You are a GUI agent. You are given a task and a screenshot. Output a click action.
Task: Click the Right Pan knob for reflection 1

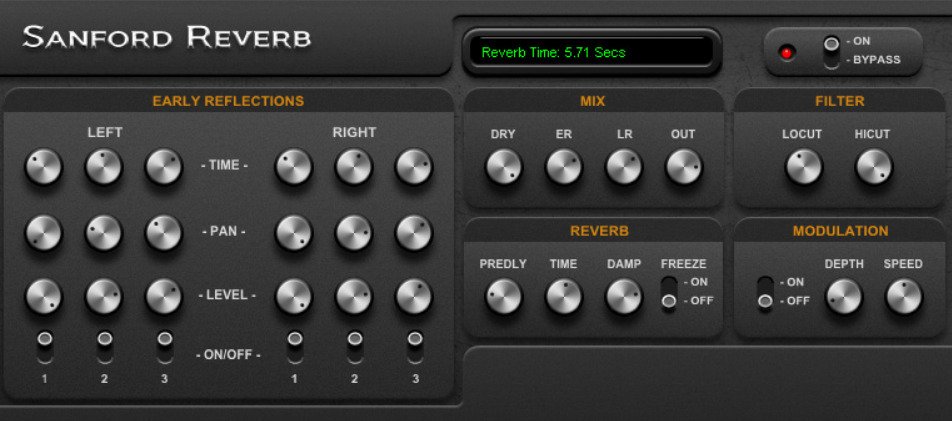(294, 233)
